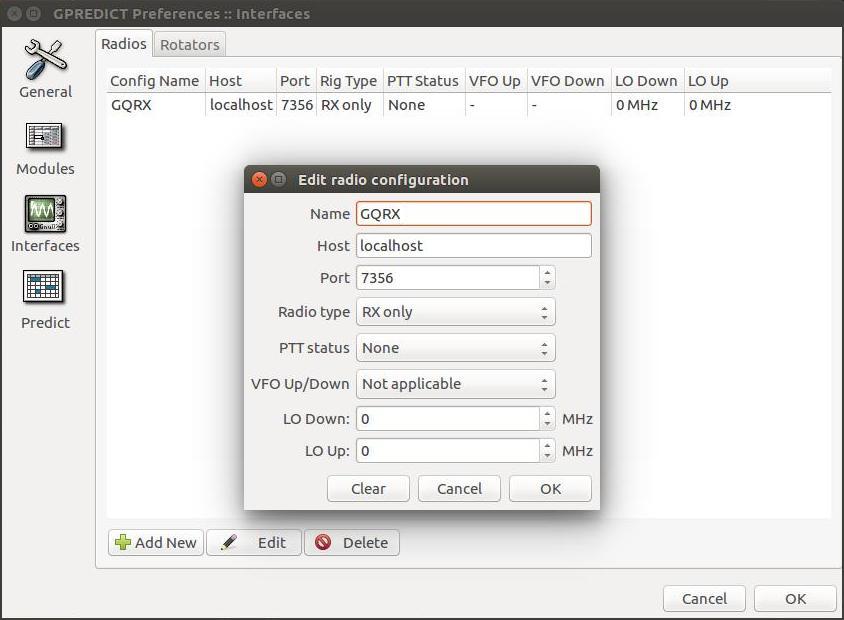Click the Delete button below list
Viewport: 844px width, 620px height.
[x=352, y=542]
